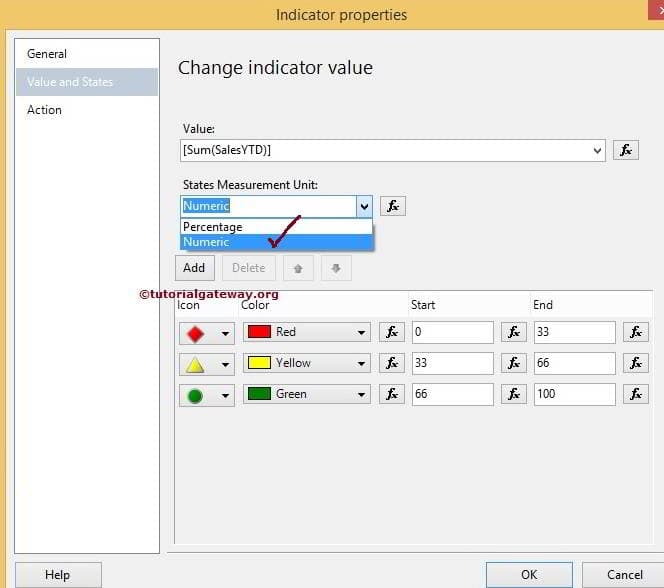Viewport: 664px width, 588px height.
Task: Close the Indicator properties dialog
Action: (657, 9)
